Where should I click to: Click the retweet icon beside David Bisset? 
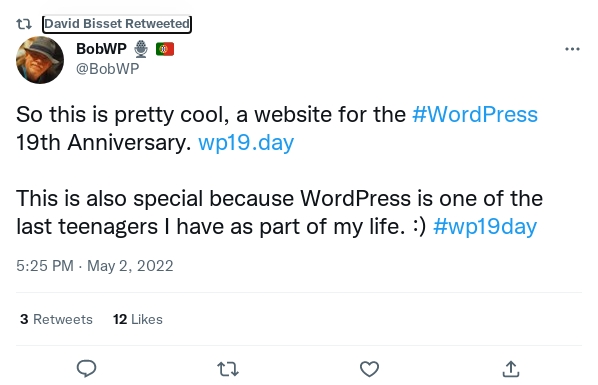point(24,24)
